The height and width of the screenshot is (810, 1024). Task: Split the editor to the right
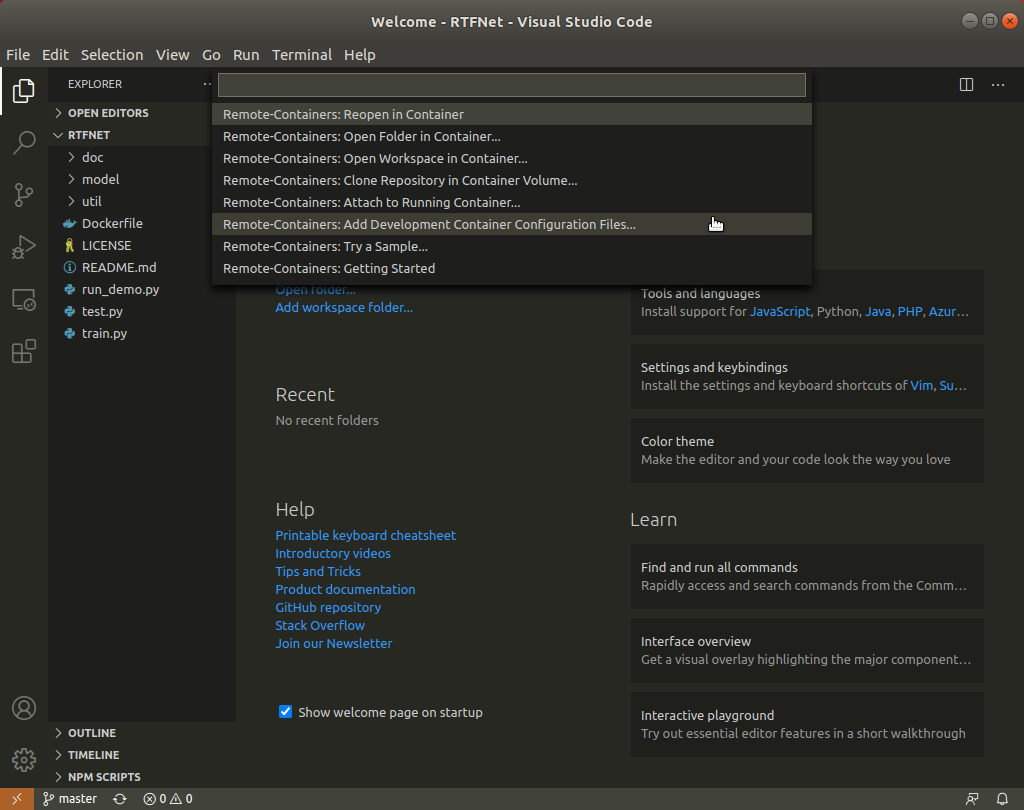click(x=967, y=84)
